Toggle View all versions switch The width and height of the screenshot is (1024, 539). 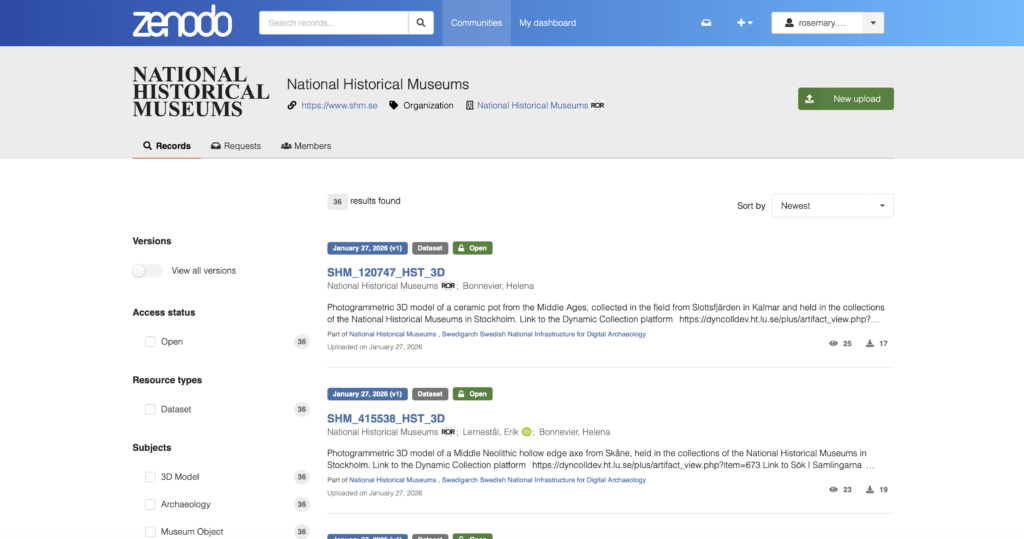[147, 270]
